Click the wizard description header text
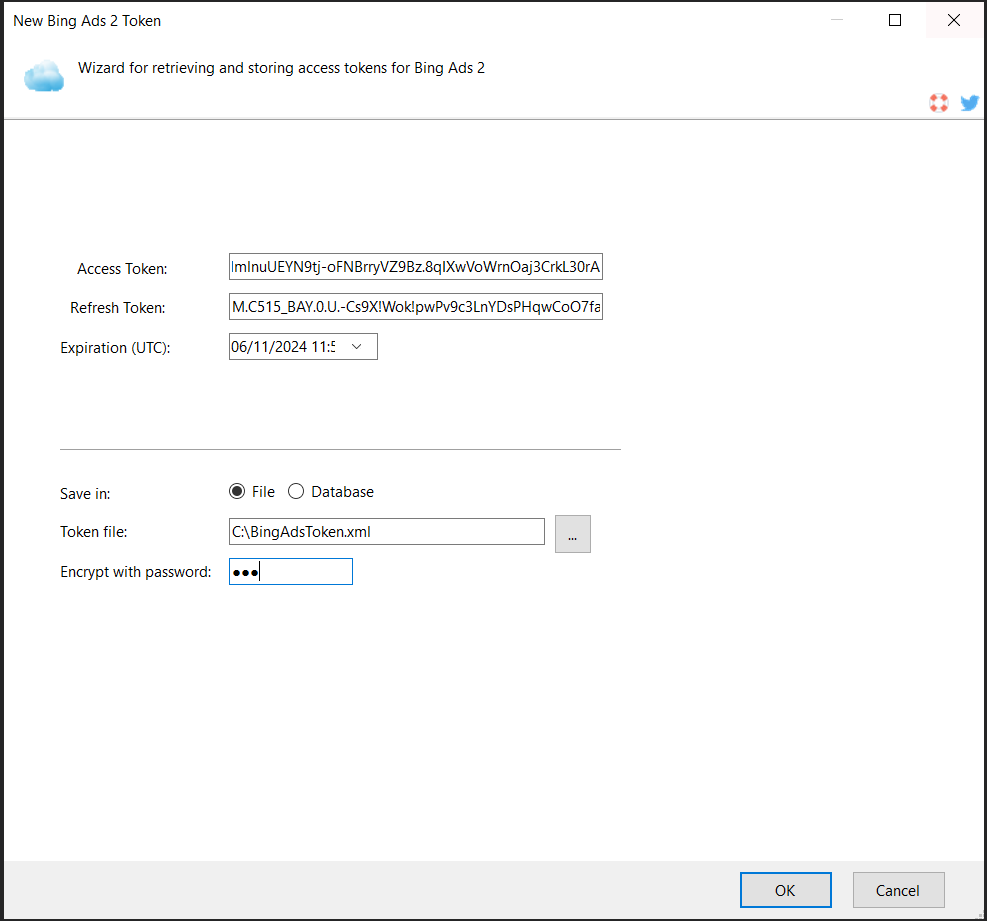 click(x=281, y=68)
